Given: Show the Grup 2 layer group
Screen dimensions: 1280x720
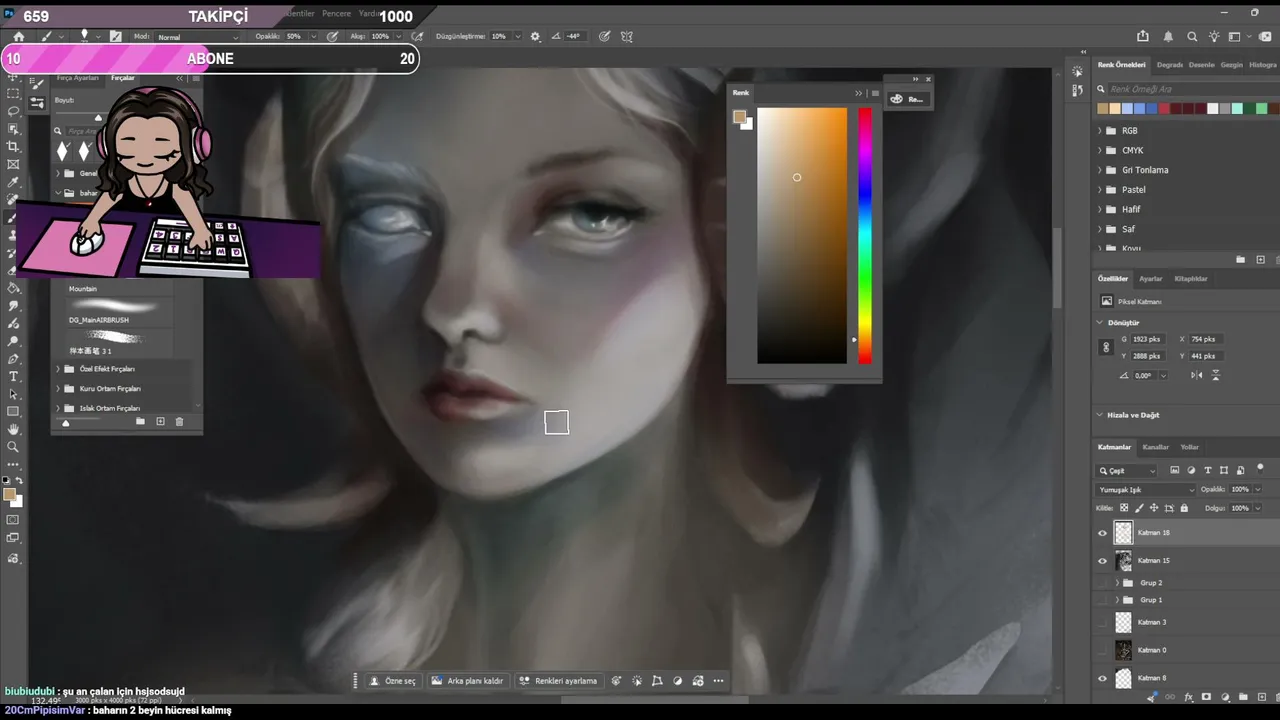Looking at the screenshot, I should click(x=1103, y=583).
